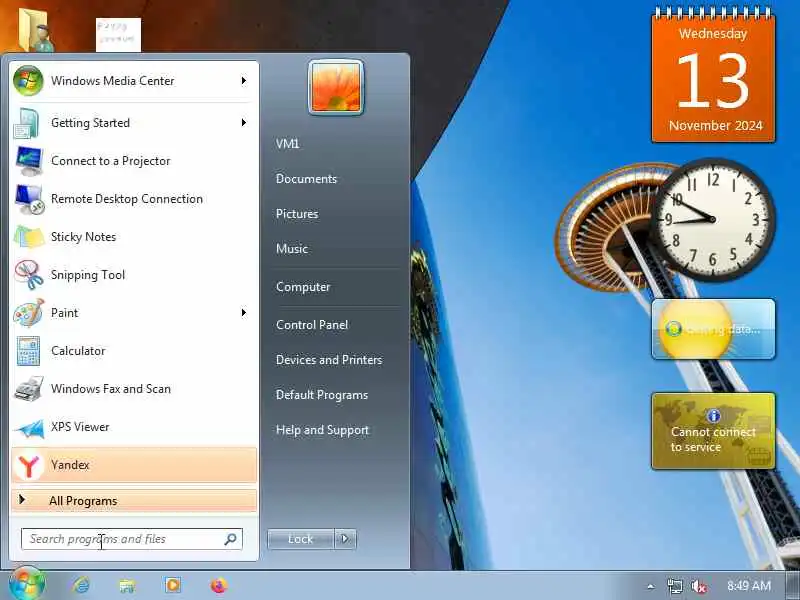Open Pictures library link
The height and width of the screenshot is (600, 800).
coord(297,214)
